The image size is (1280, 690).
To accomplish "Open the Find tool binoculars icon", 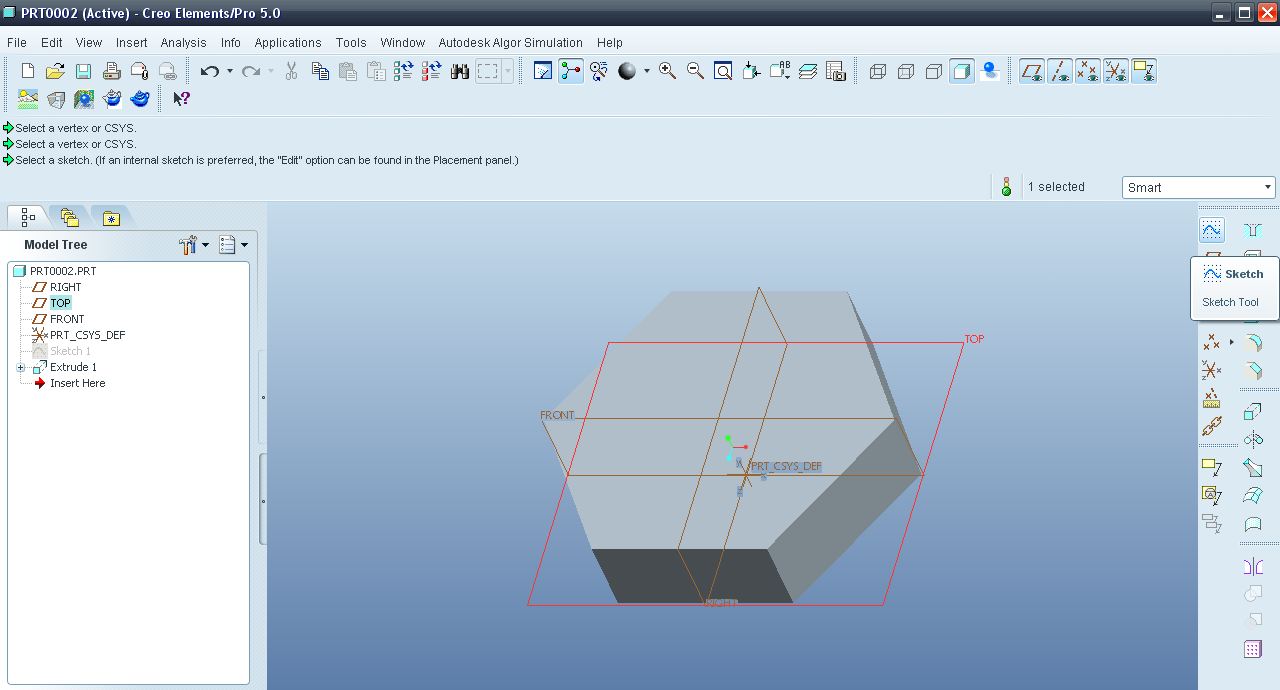I will pos(460,71).
